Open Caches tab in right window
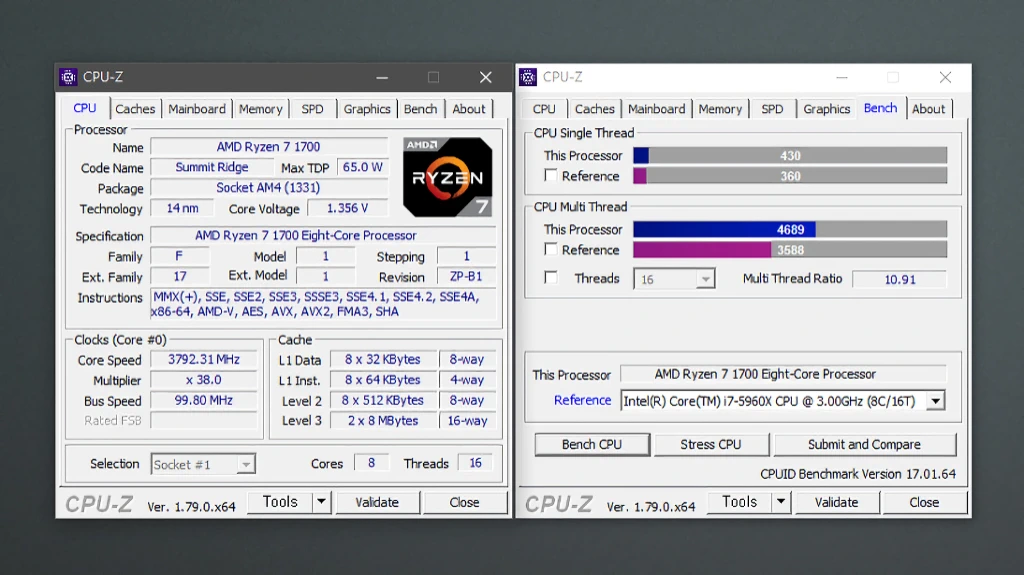1024x575 pixels. (594, 108)
